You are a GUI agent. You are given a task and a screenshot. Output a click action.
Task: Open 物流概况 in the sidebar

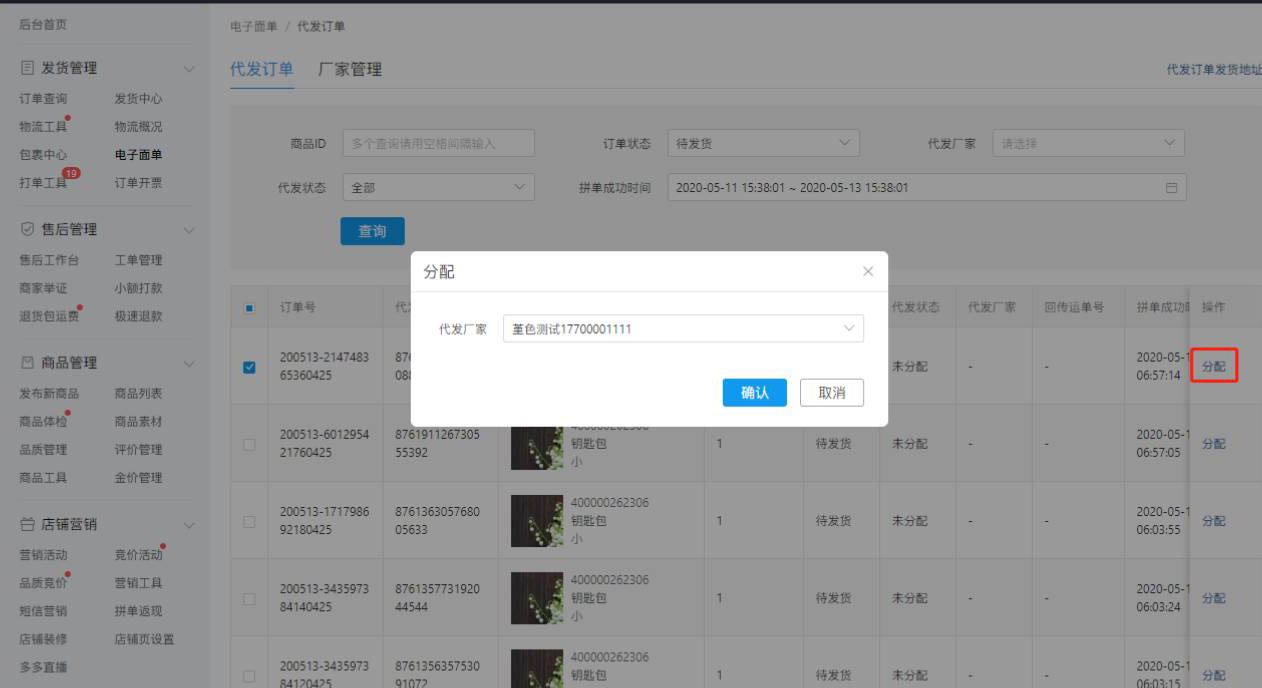point(138,127)
